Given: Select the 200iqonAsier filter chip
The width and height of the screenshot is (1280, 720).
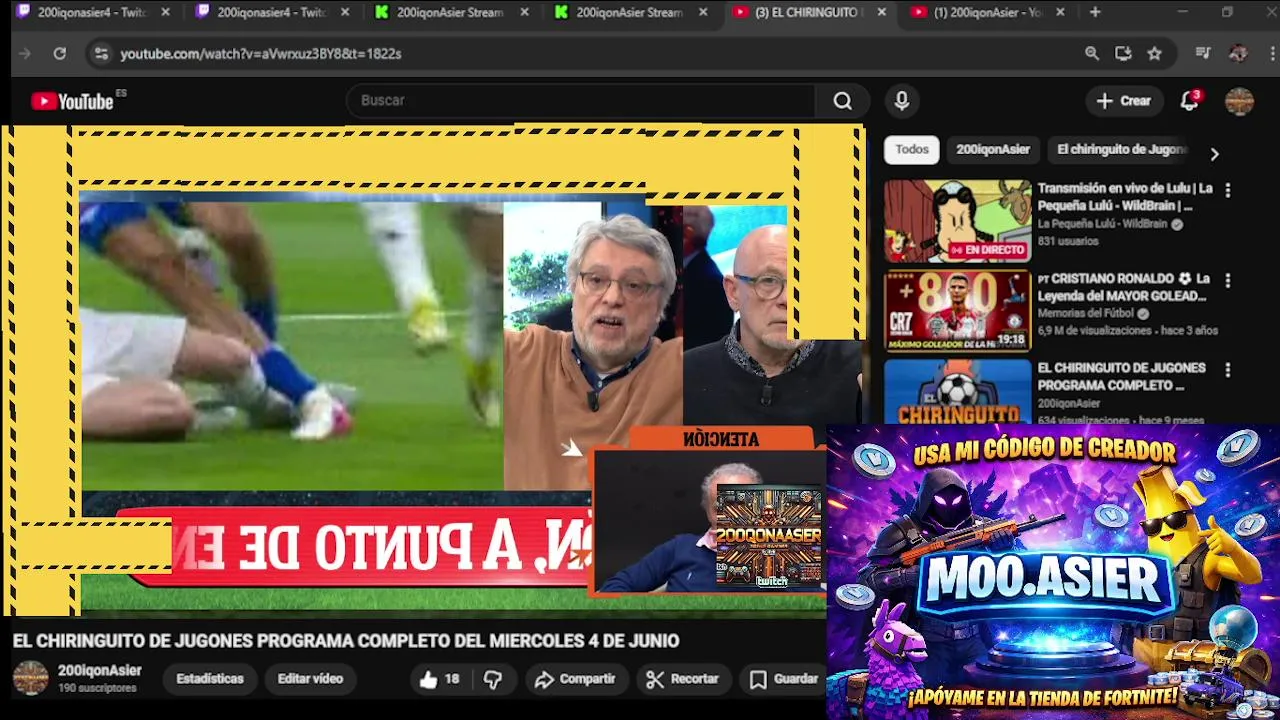Looking at the screenshot, I should [993, 150].
